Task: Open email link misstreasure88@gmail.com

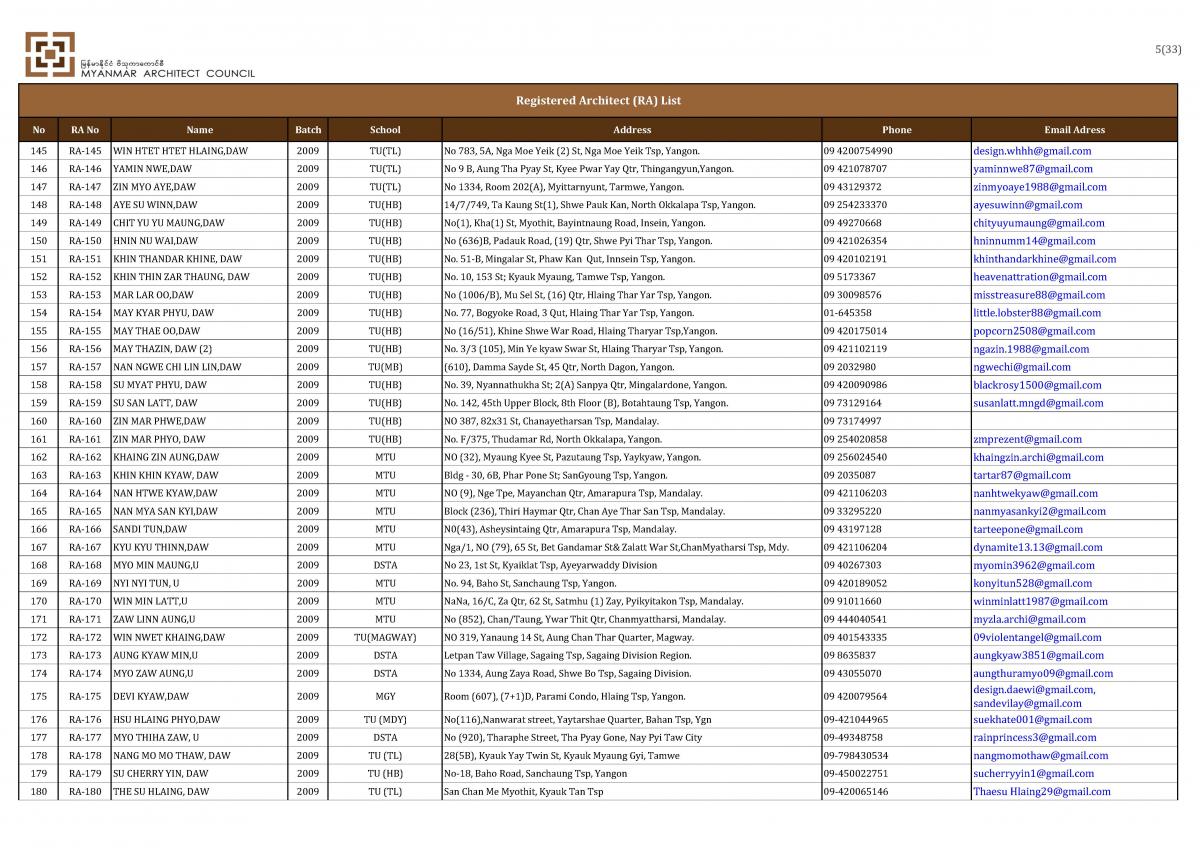Action: (1039, 295)
